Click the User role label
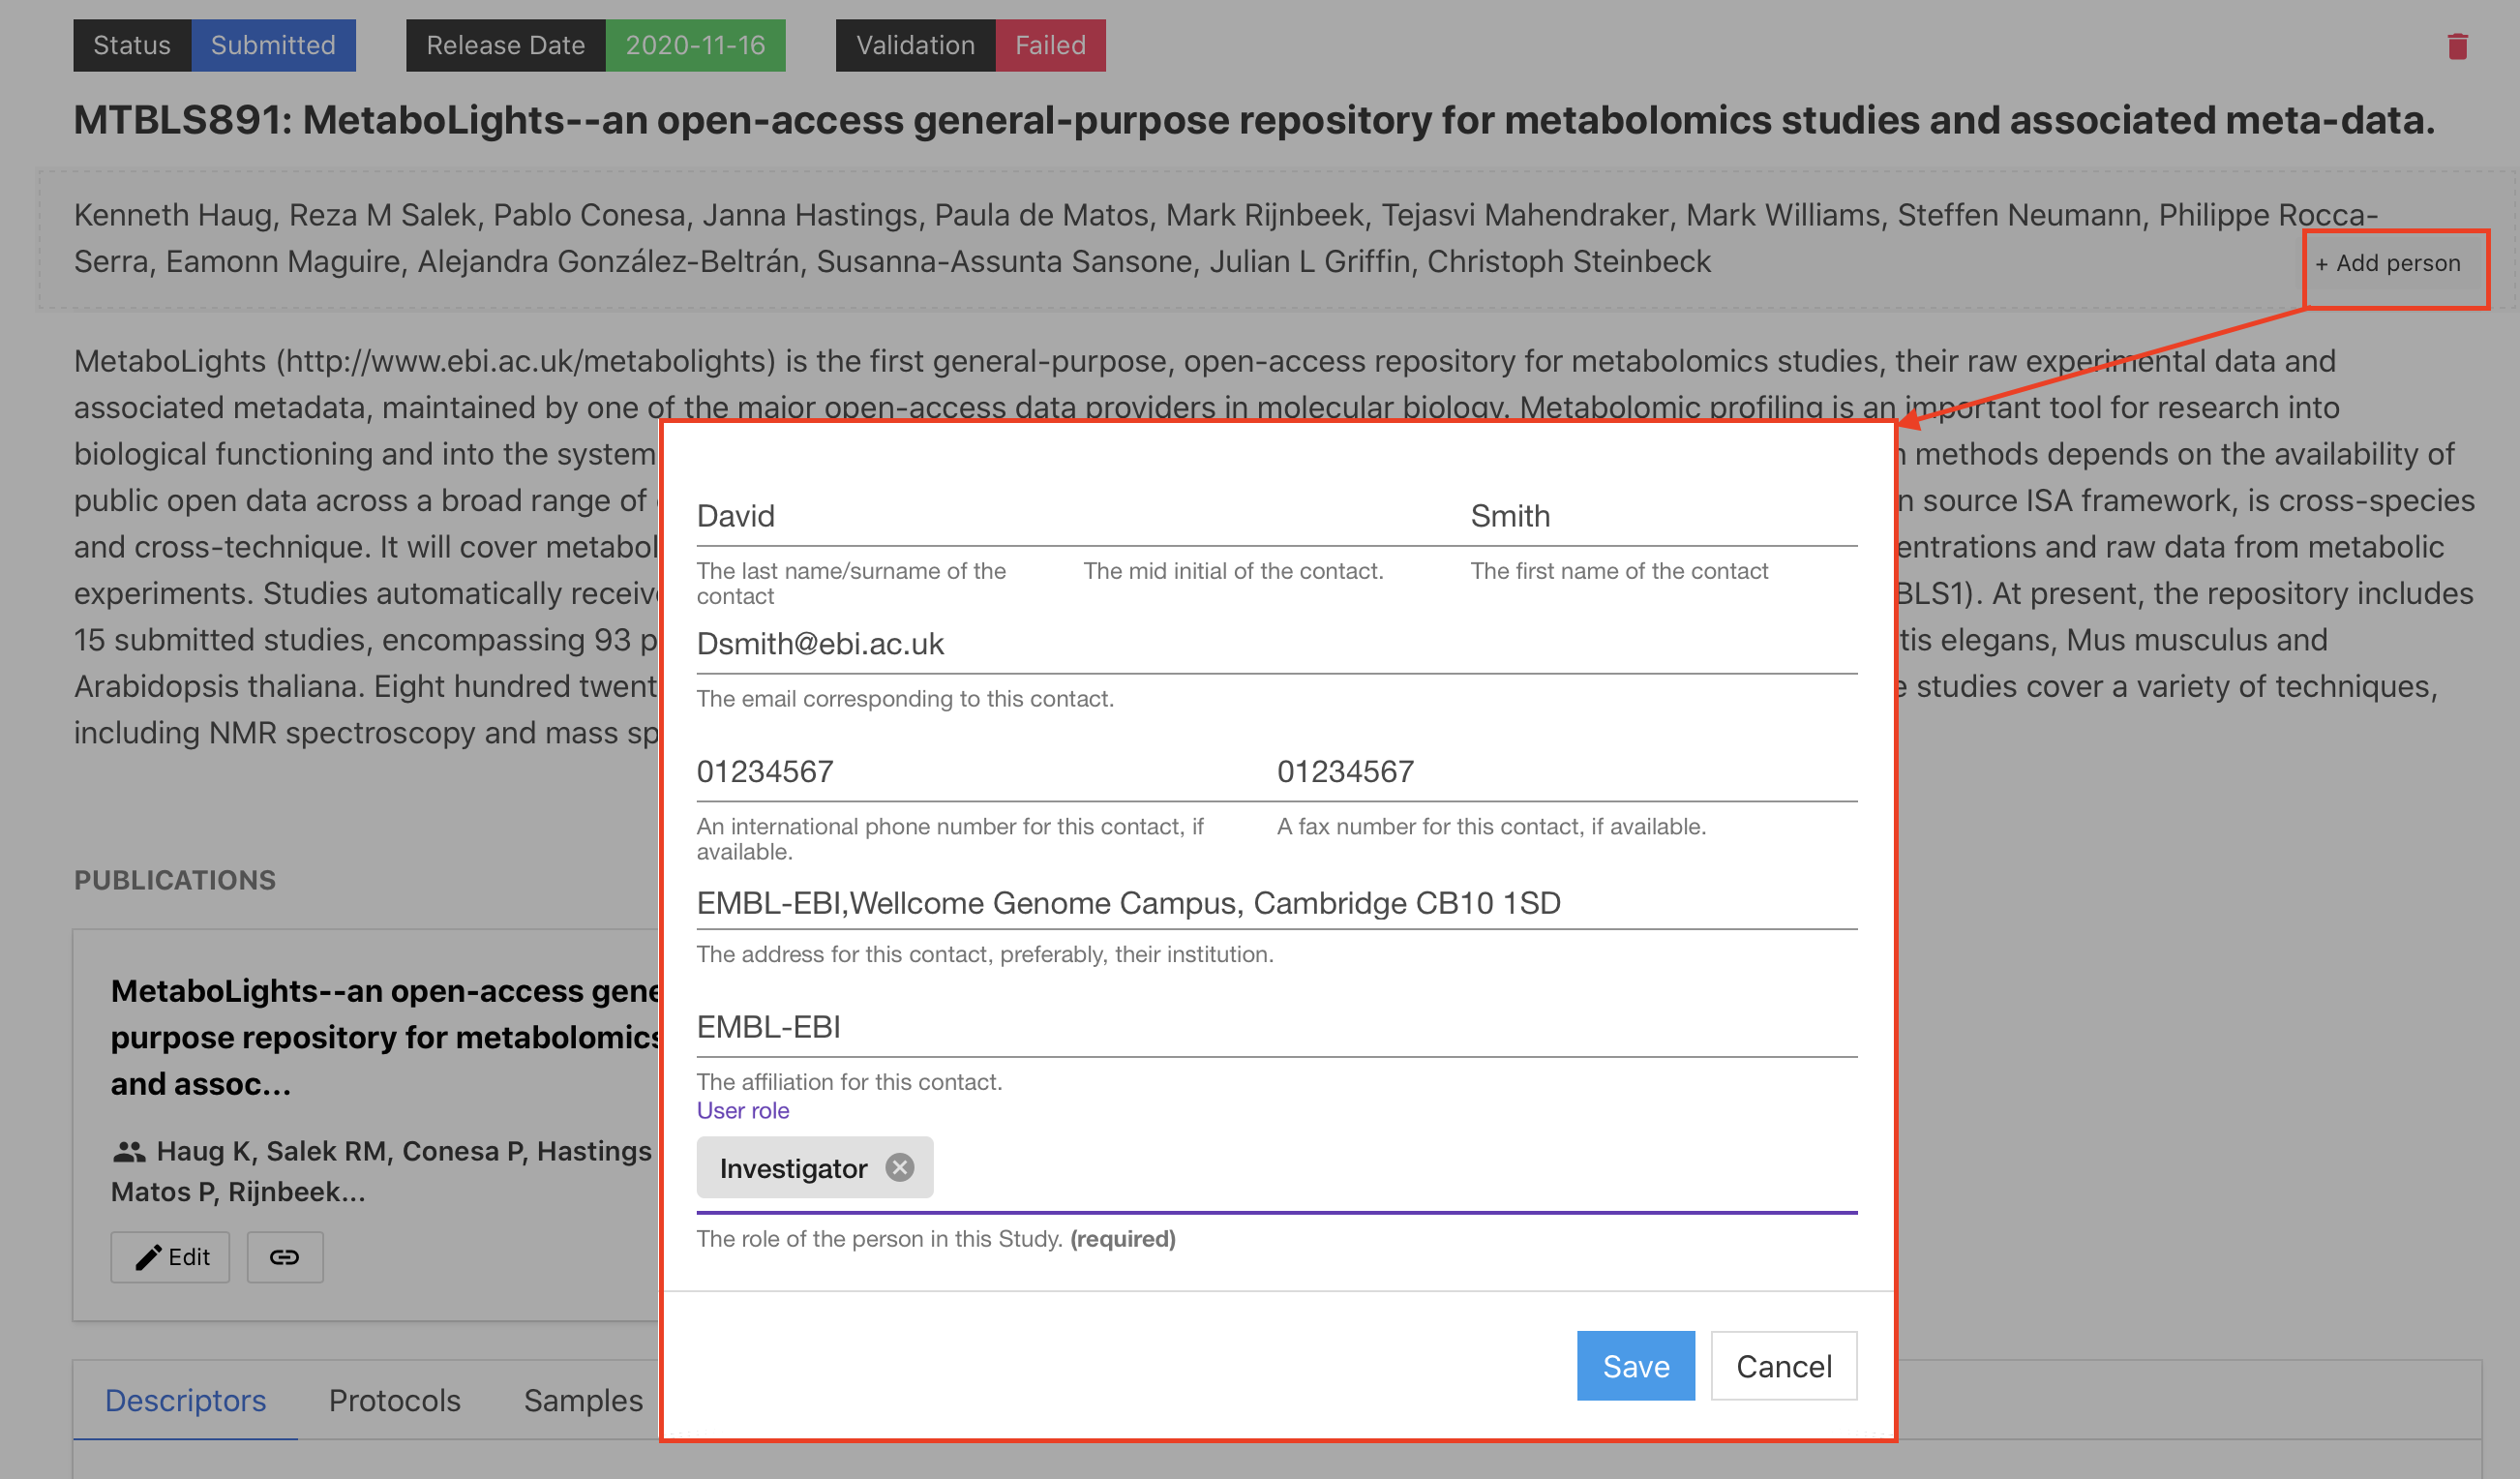The height and width of the screenshot is (1479, 2520). pos(743,1110)
